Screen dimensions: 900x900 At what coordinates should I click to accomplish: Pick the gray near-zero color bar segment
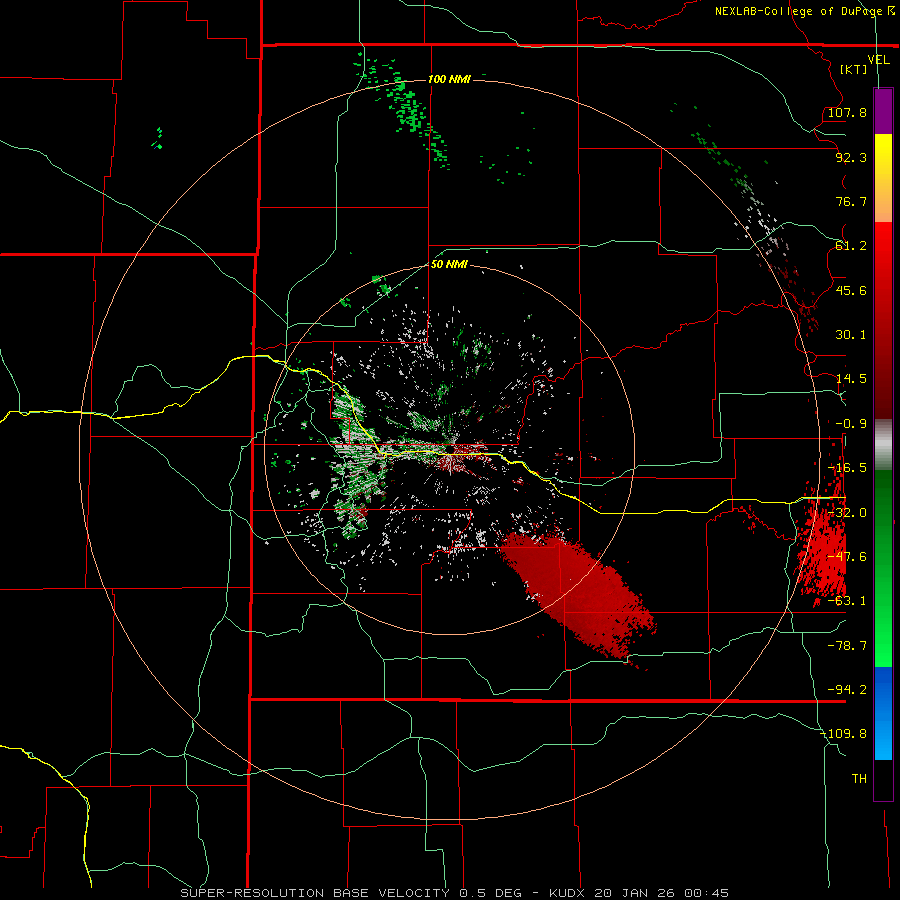pos(883,445)
